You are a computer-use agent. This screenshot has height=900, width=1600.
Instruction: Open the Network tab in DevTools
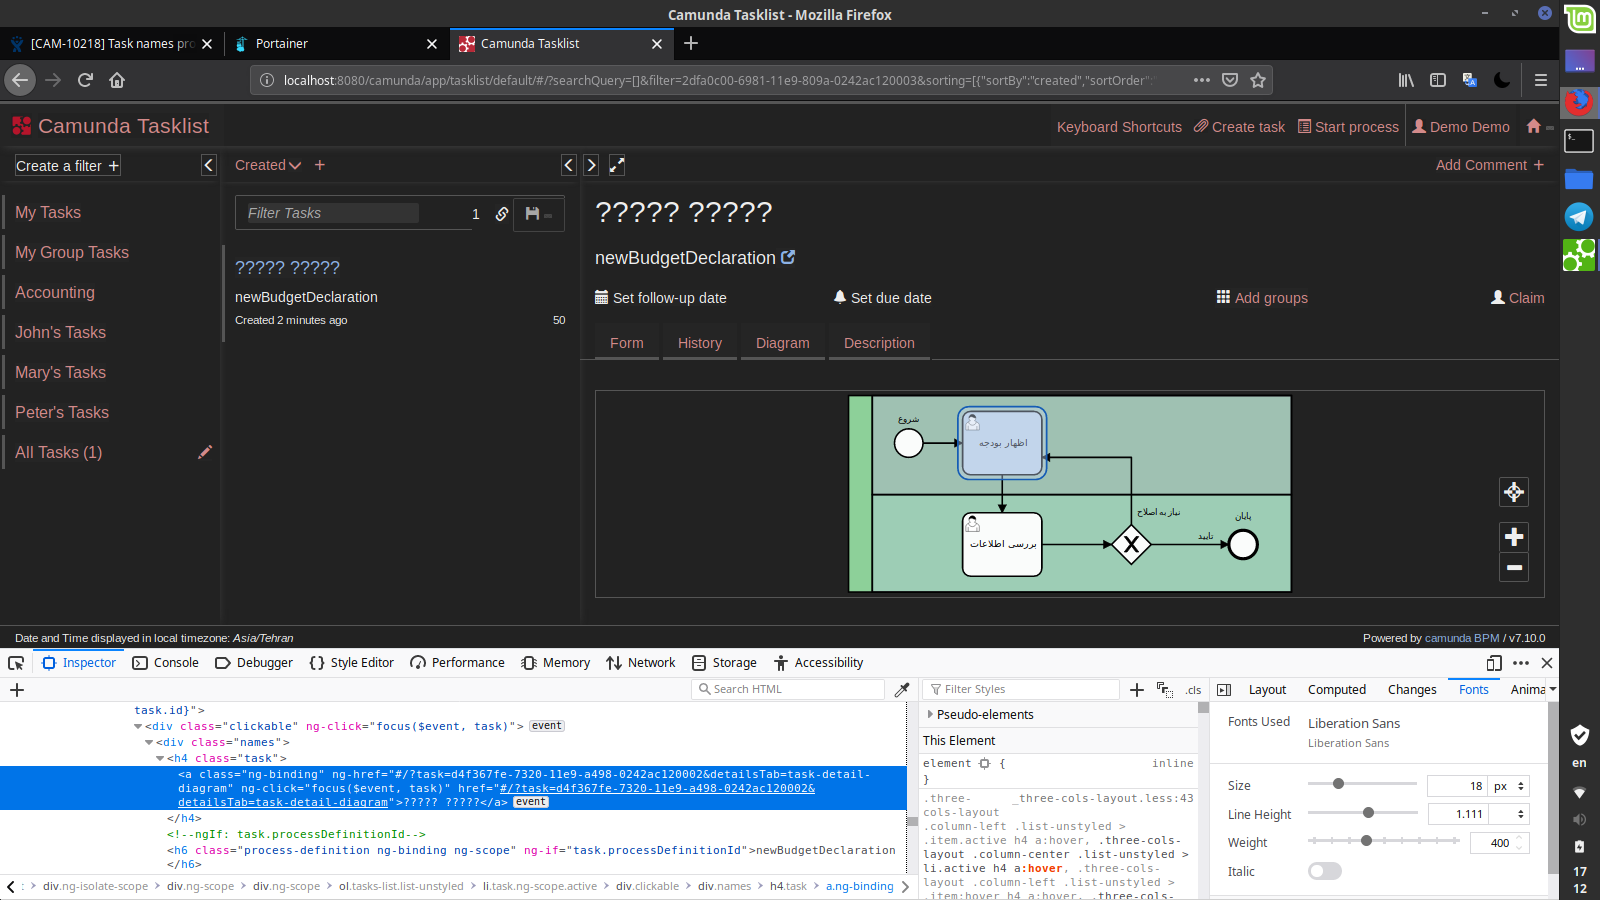click(x=641, y=663)
